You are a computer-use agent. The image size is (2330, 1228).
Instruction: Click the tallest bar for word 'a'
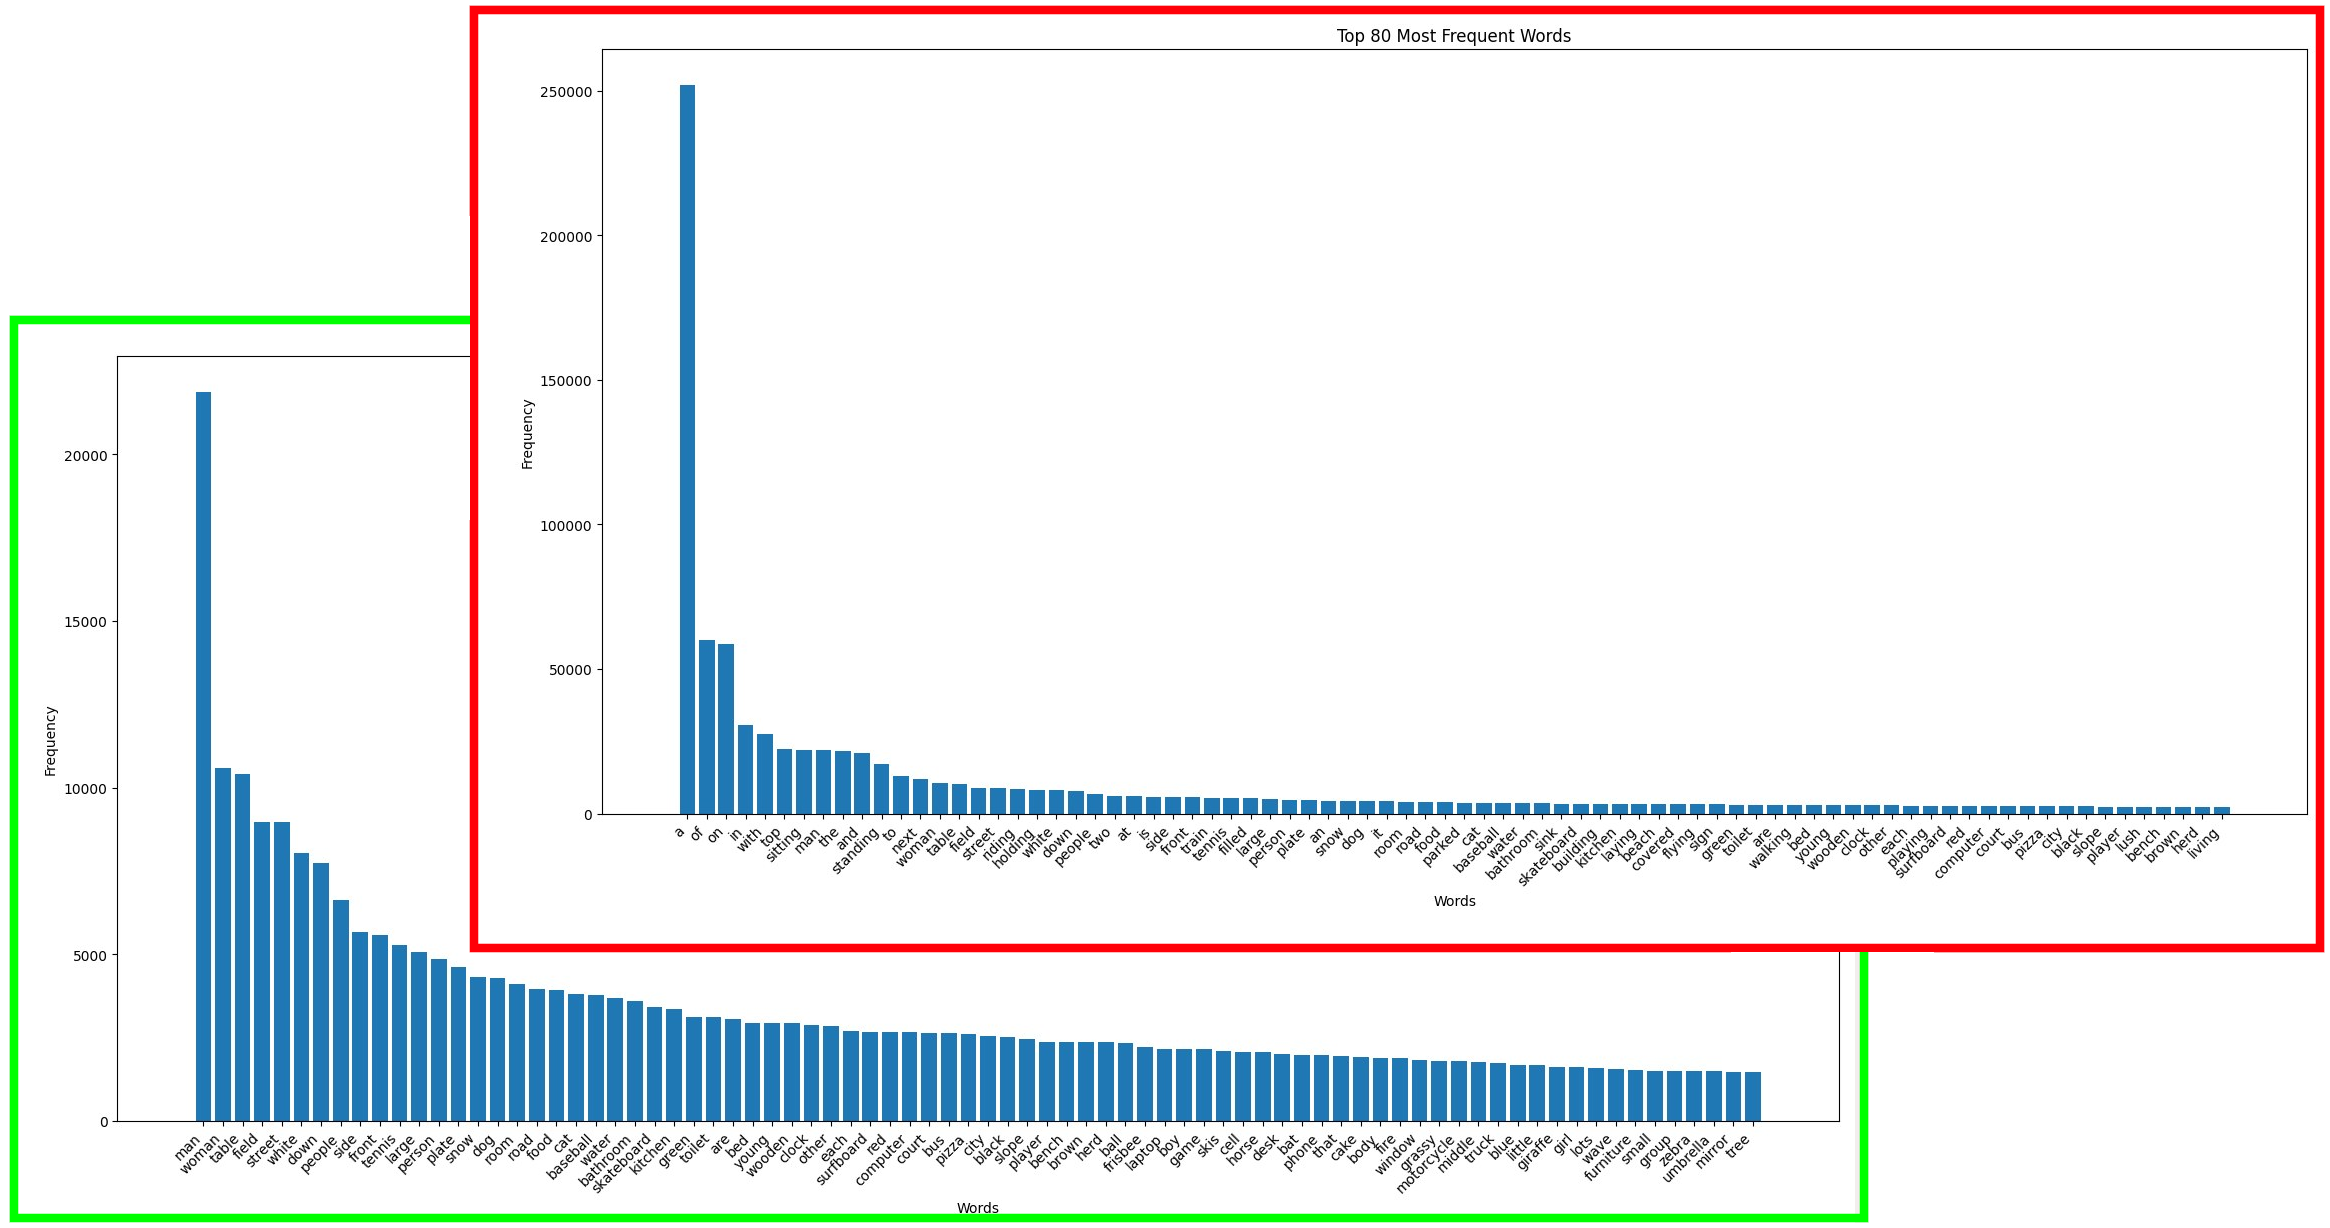687,450
